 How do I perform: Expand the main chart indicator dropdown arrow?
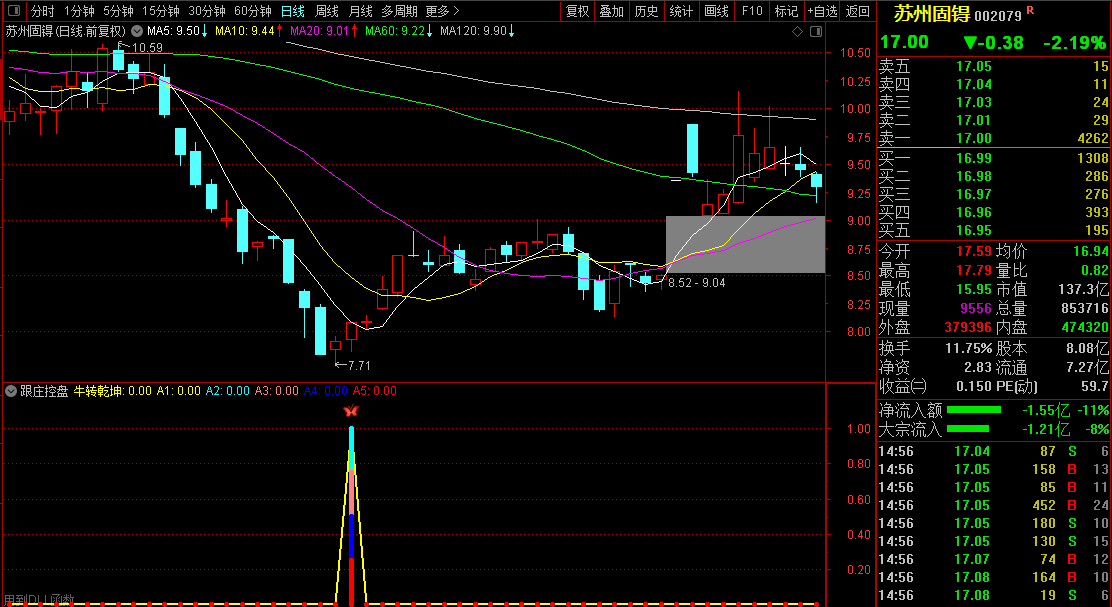pyautogui.click(x=137, y=31)
